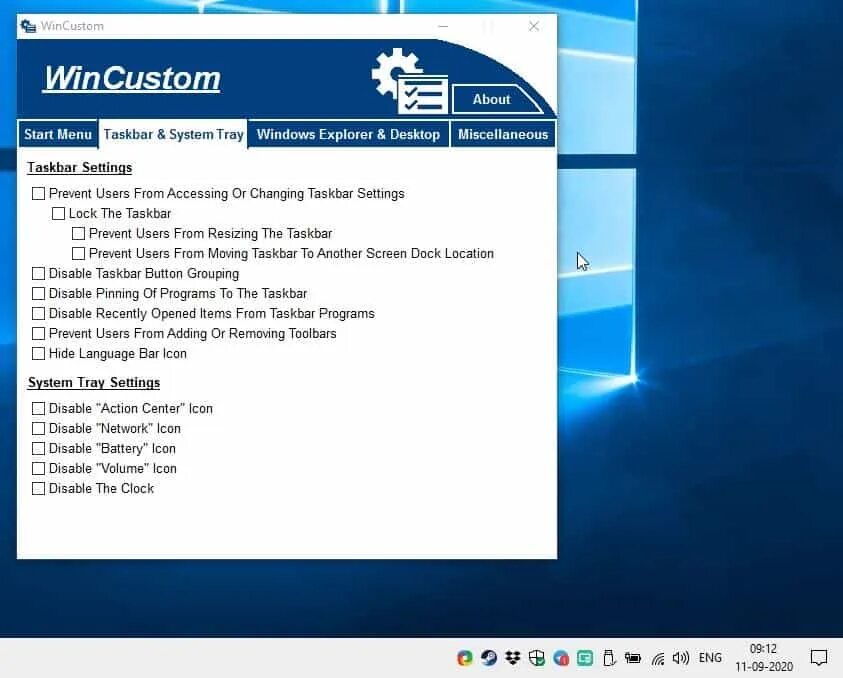Image resolution: width=843 pixels, height=678 pixels.
Task: Switch to the Start Menu tab
Action: pos(57,133)
